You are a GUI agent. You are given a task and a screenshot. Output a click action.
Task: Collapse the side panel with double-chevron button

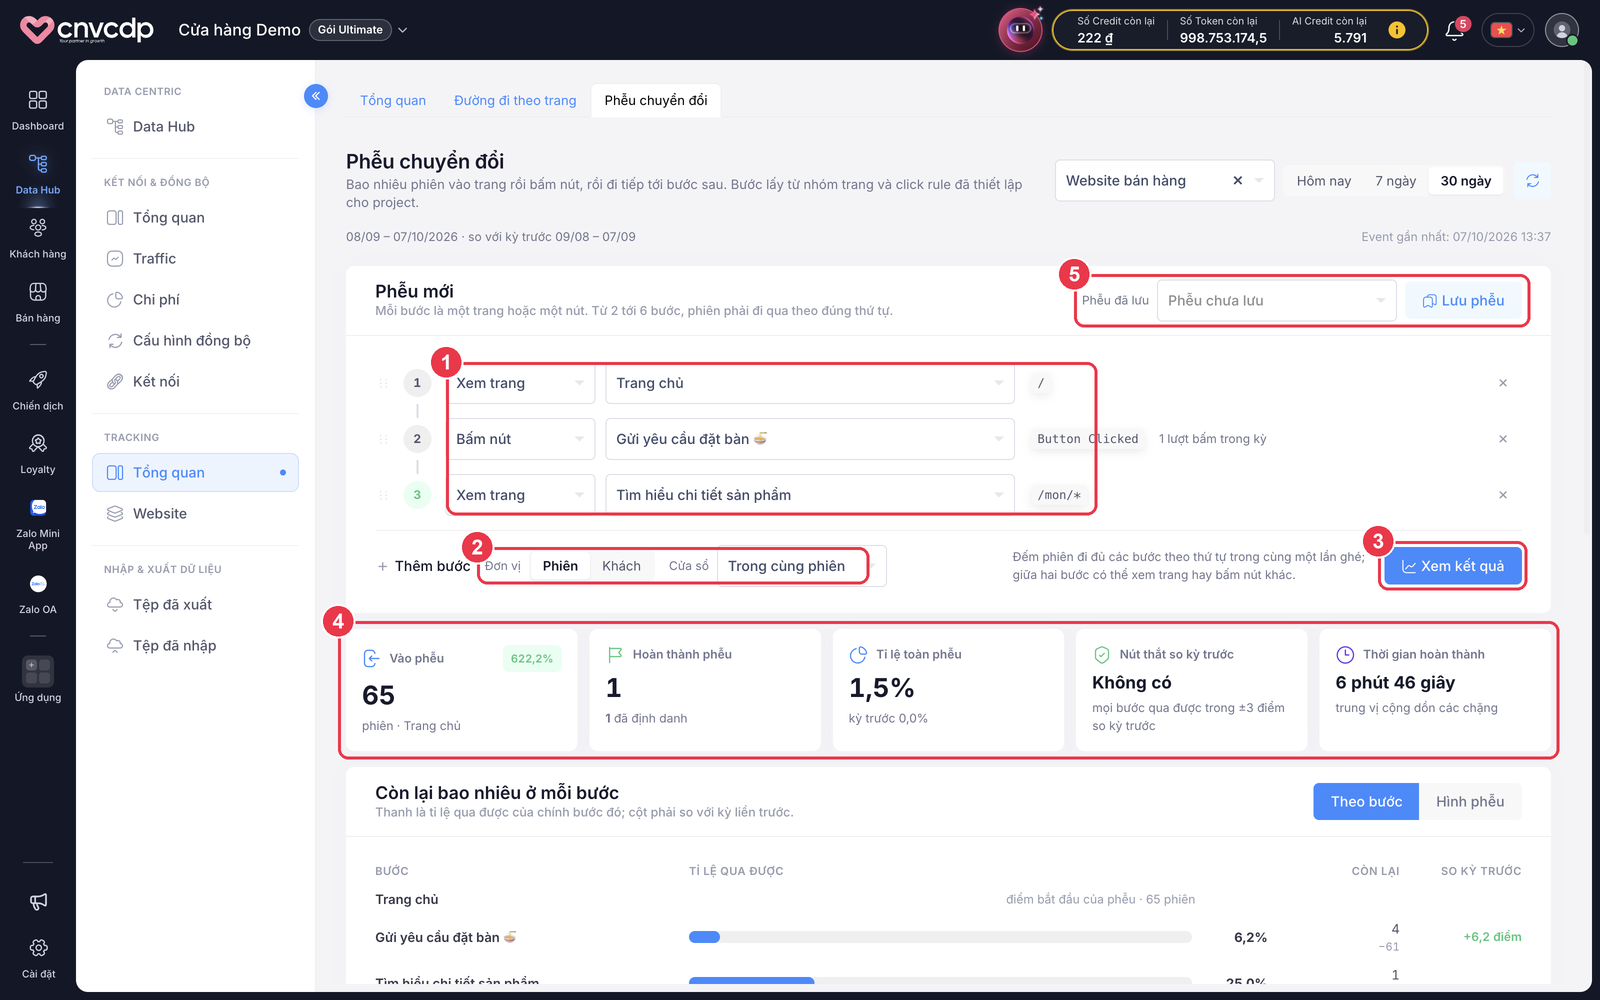[x=316, y=96]
